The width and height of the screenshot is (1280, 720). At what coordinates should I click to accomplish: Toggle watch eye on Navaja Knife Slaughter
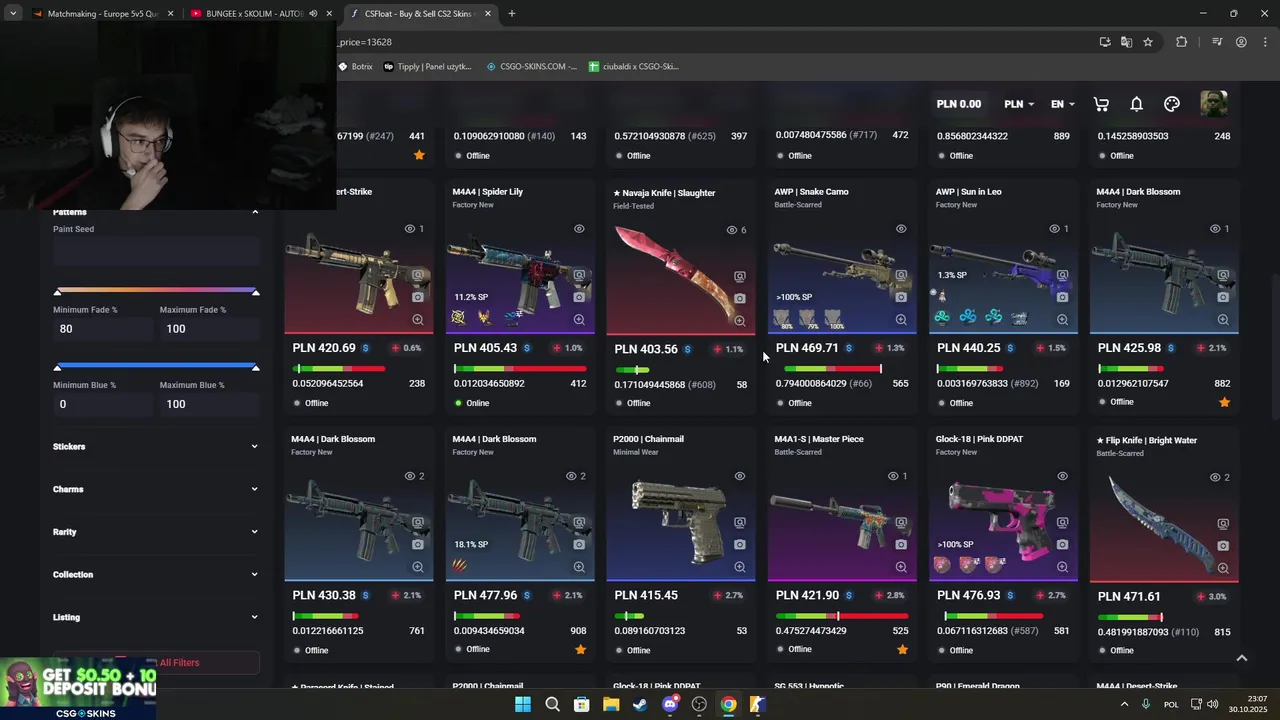pyautogui.click(x=732, y=230)
